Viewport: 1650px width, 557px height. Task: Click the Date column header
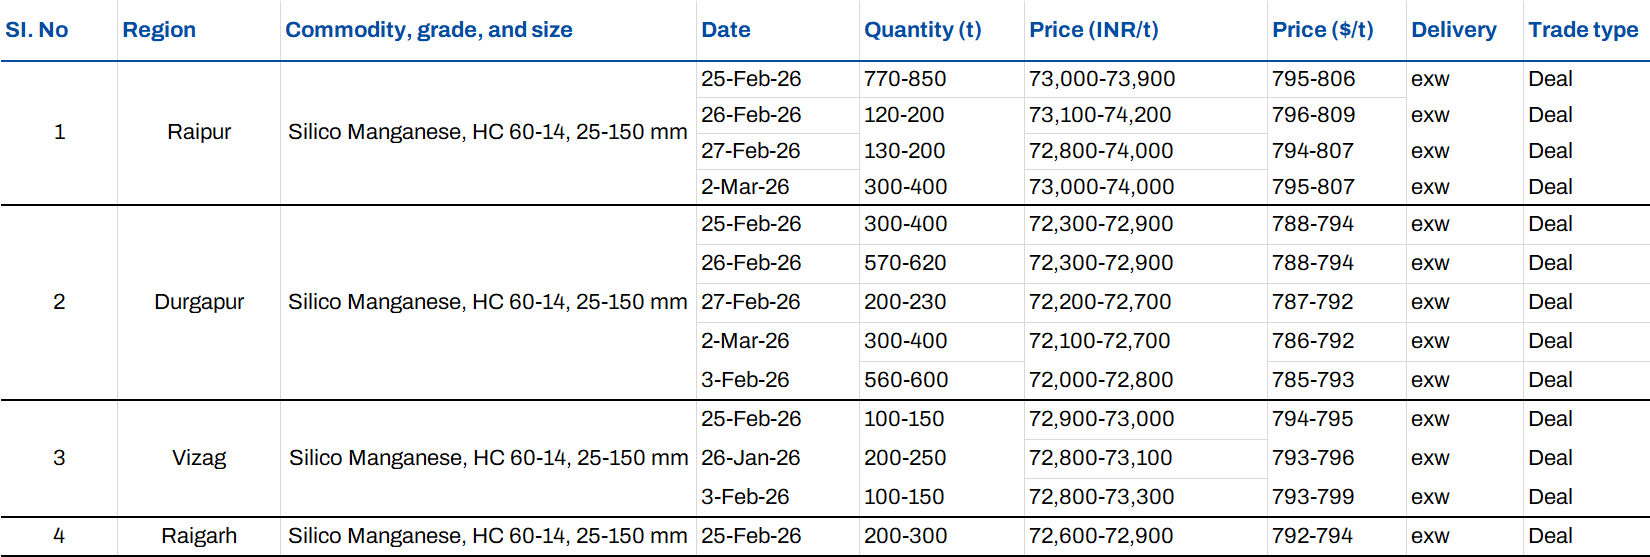coord(726,30)
